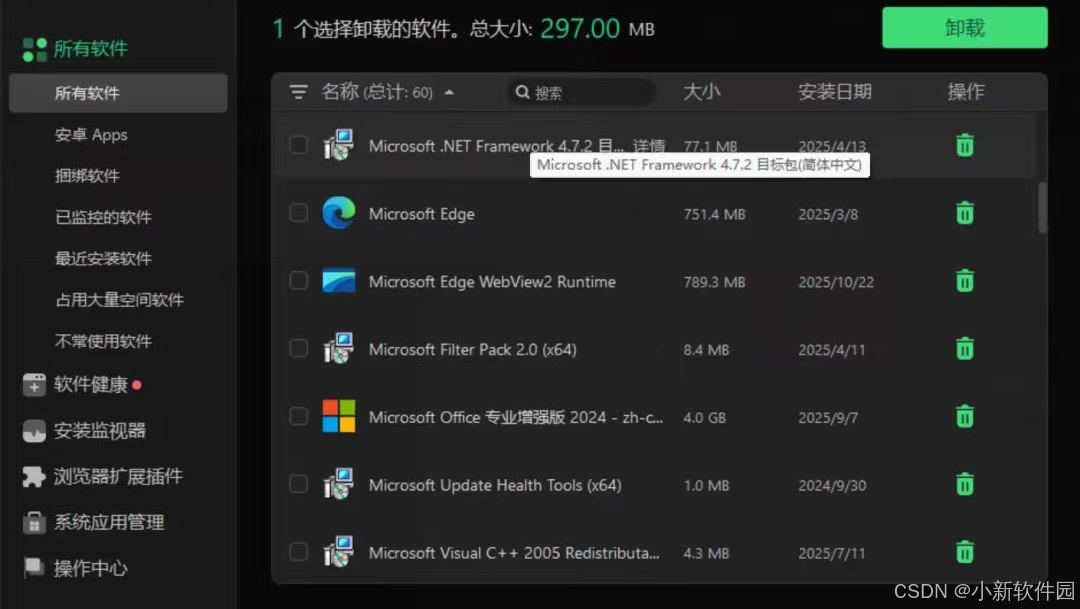This screenshot has height=609, width=1080.
Task: Click the 安装监视器 sidebar icon
Action: [x=34, y=431]
